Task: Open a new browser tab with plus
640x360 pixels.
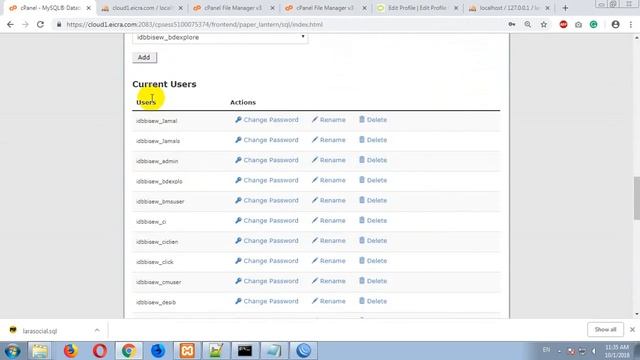Action: click(x=565, y=8)
